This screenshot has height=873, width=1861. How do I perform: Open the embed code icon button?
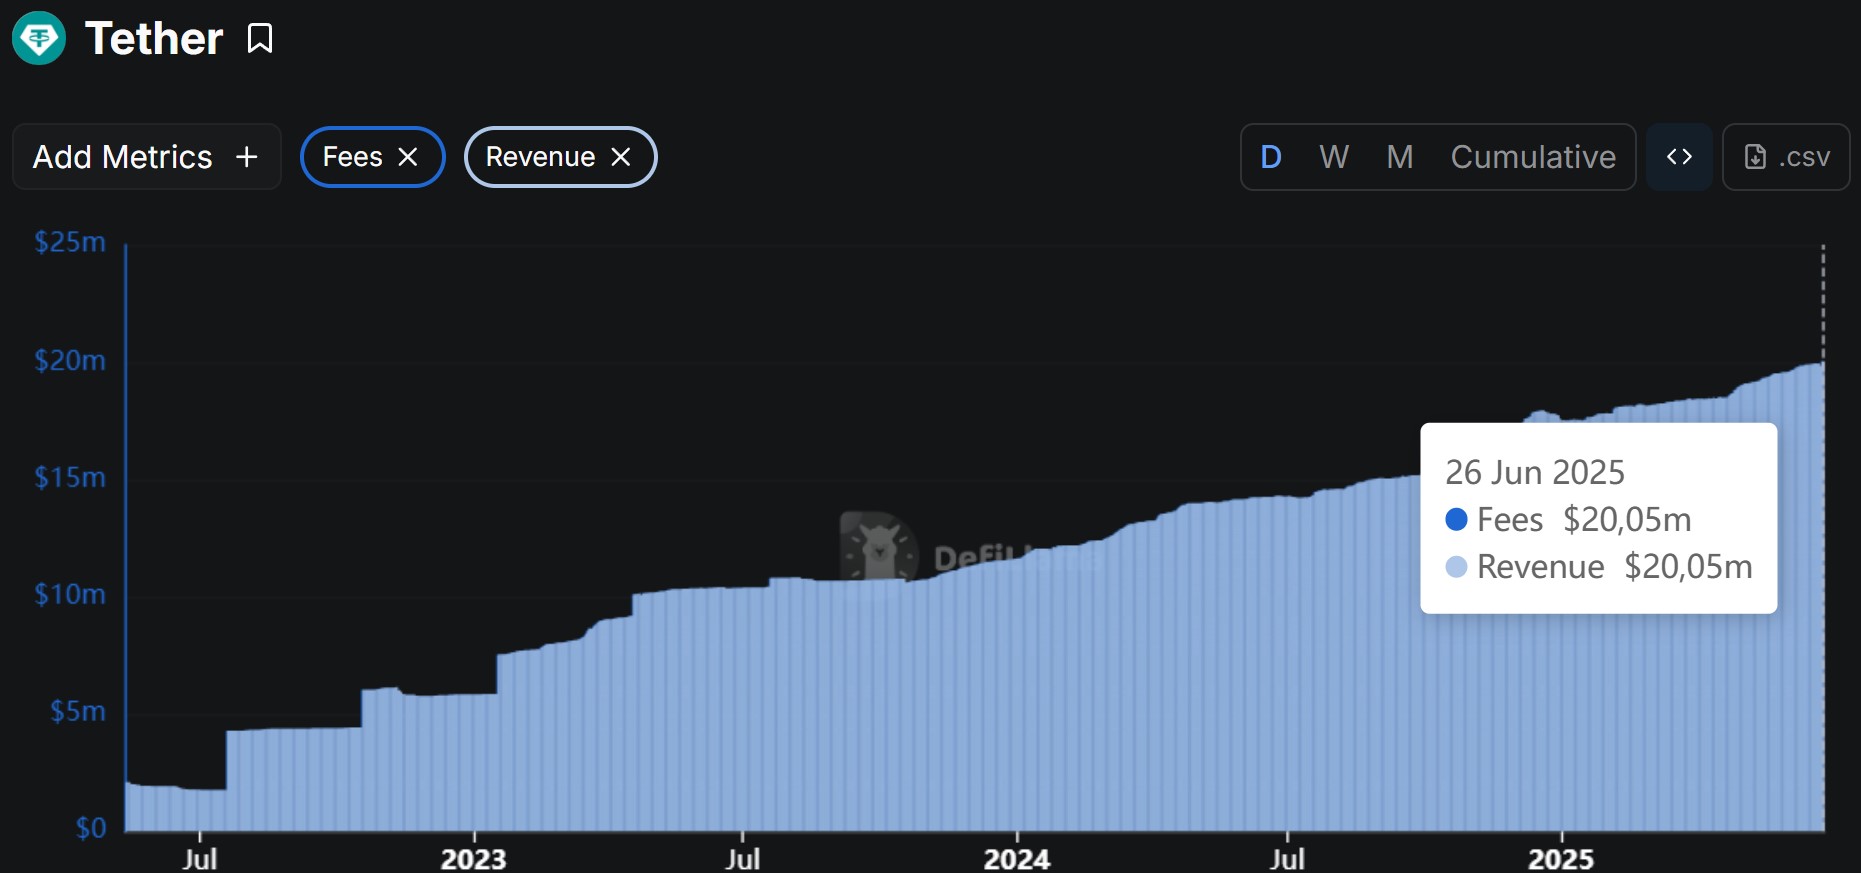[1679, 157]
